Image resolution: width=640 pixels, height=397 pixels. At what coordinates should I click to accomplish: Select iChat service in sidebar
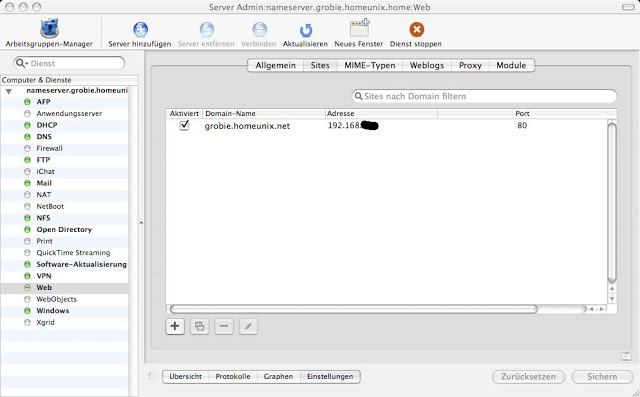point(45,171)
